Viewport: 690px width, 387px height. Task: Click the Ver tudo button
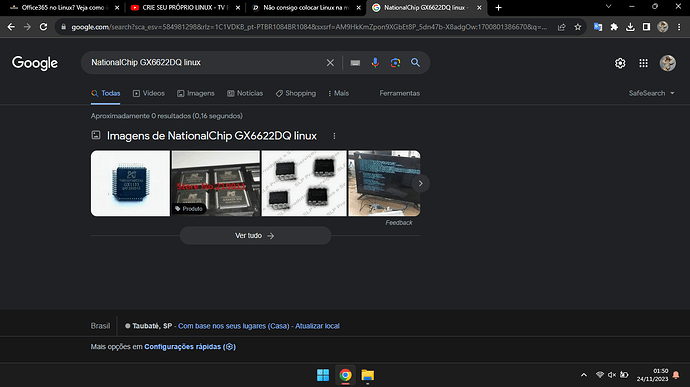[255, 236]
